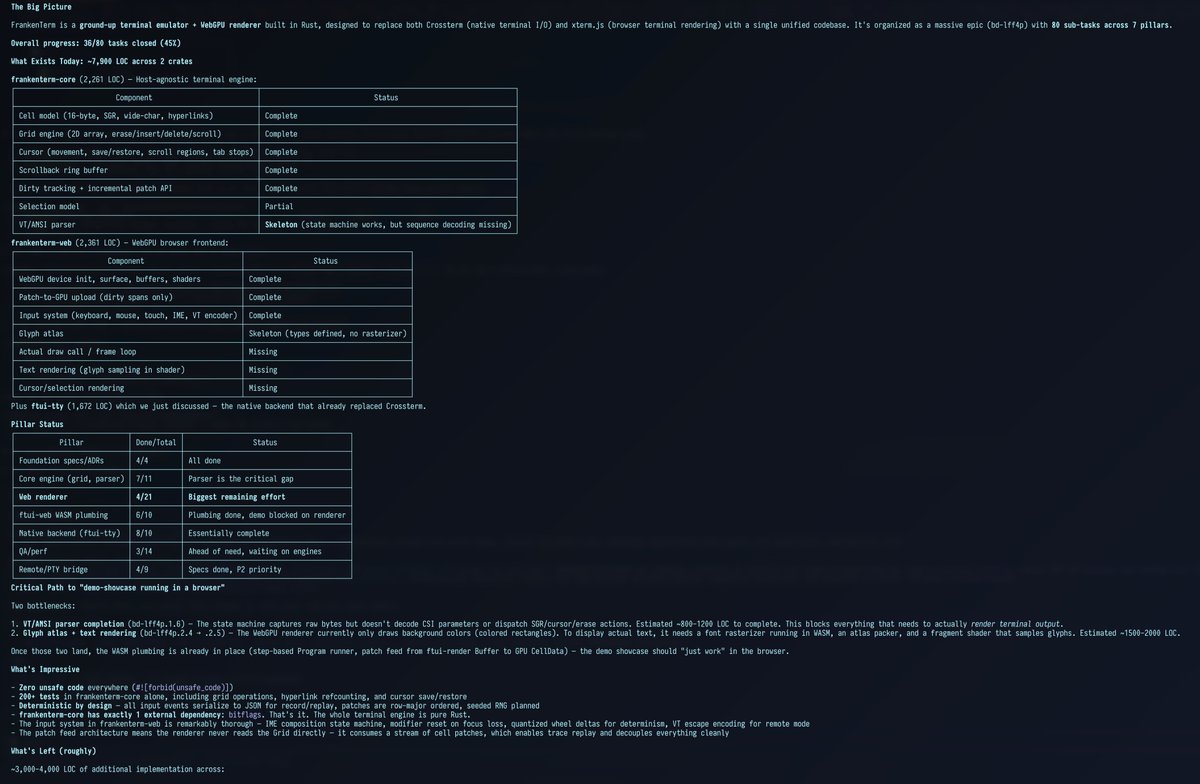Image resolution: width=1200 pixels, height=784 pixels.
Task: Click the "Done/Total" column header
Action: click(x=155, y=442)
